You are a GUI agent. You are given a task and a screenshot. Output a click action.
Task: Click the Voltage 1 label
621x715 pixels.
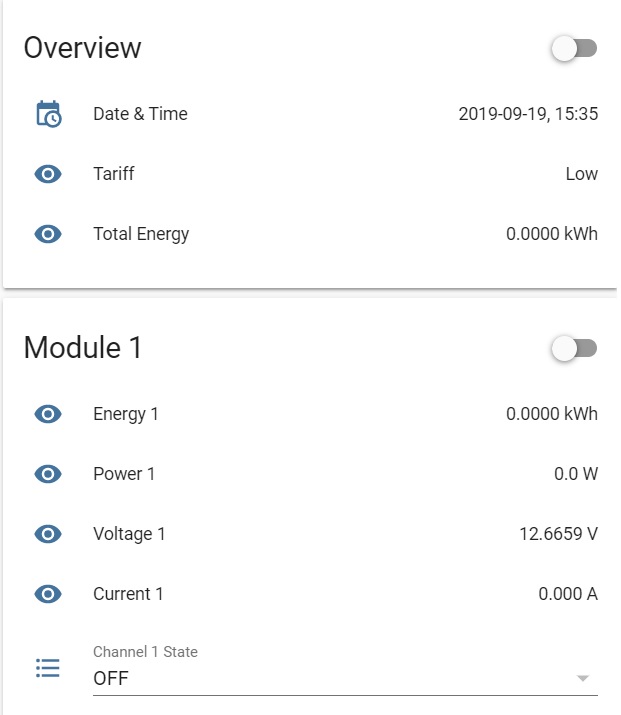coord(129,534)
